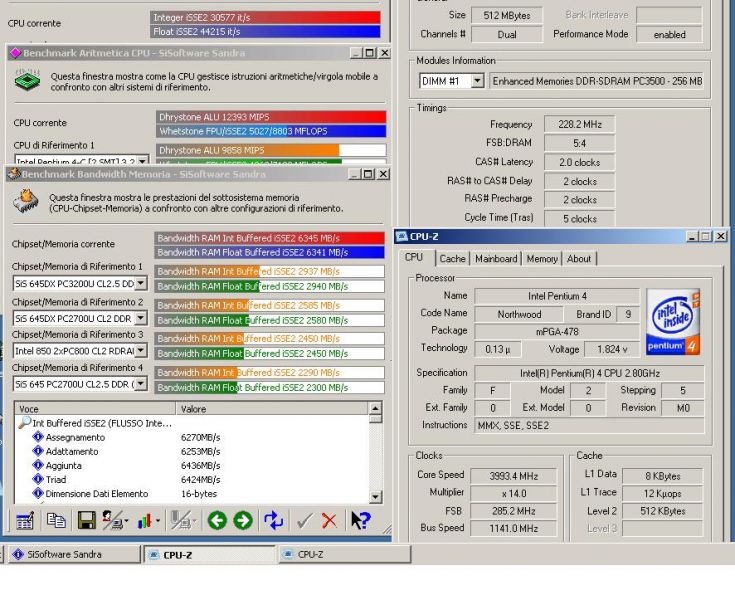
Task: Open the Intel Pentium 4-C CPU reference dropdown
Action: click(x=142, y=160)
